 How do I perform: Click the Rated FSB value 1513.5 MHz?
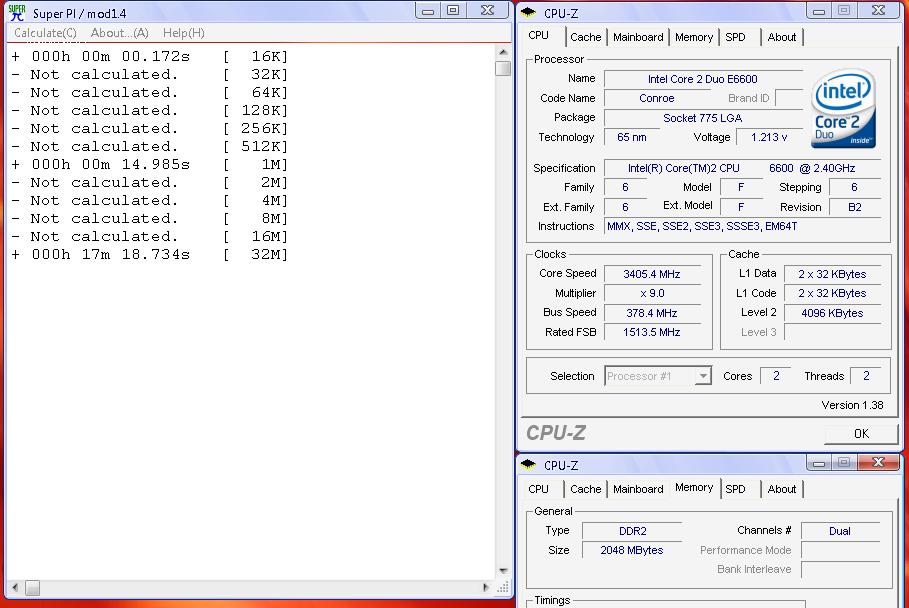point(652,332)
